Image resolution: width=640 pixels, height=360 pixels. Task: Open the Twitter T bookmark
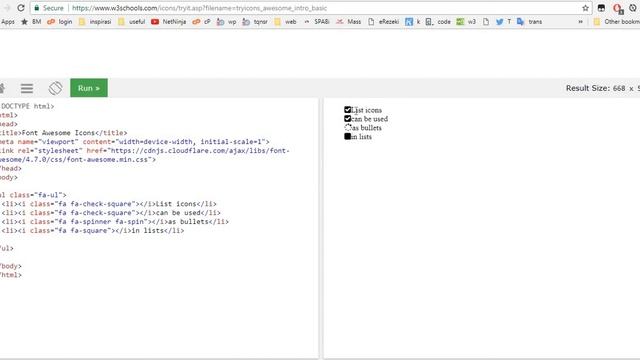click(x=503, y=22)
